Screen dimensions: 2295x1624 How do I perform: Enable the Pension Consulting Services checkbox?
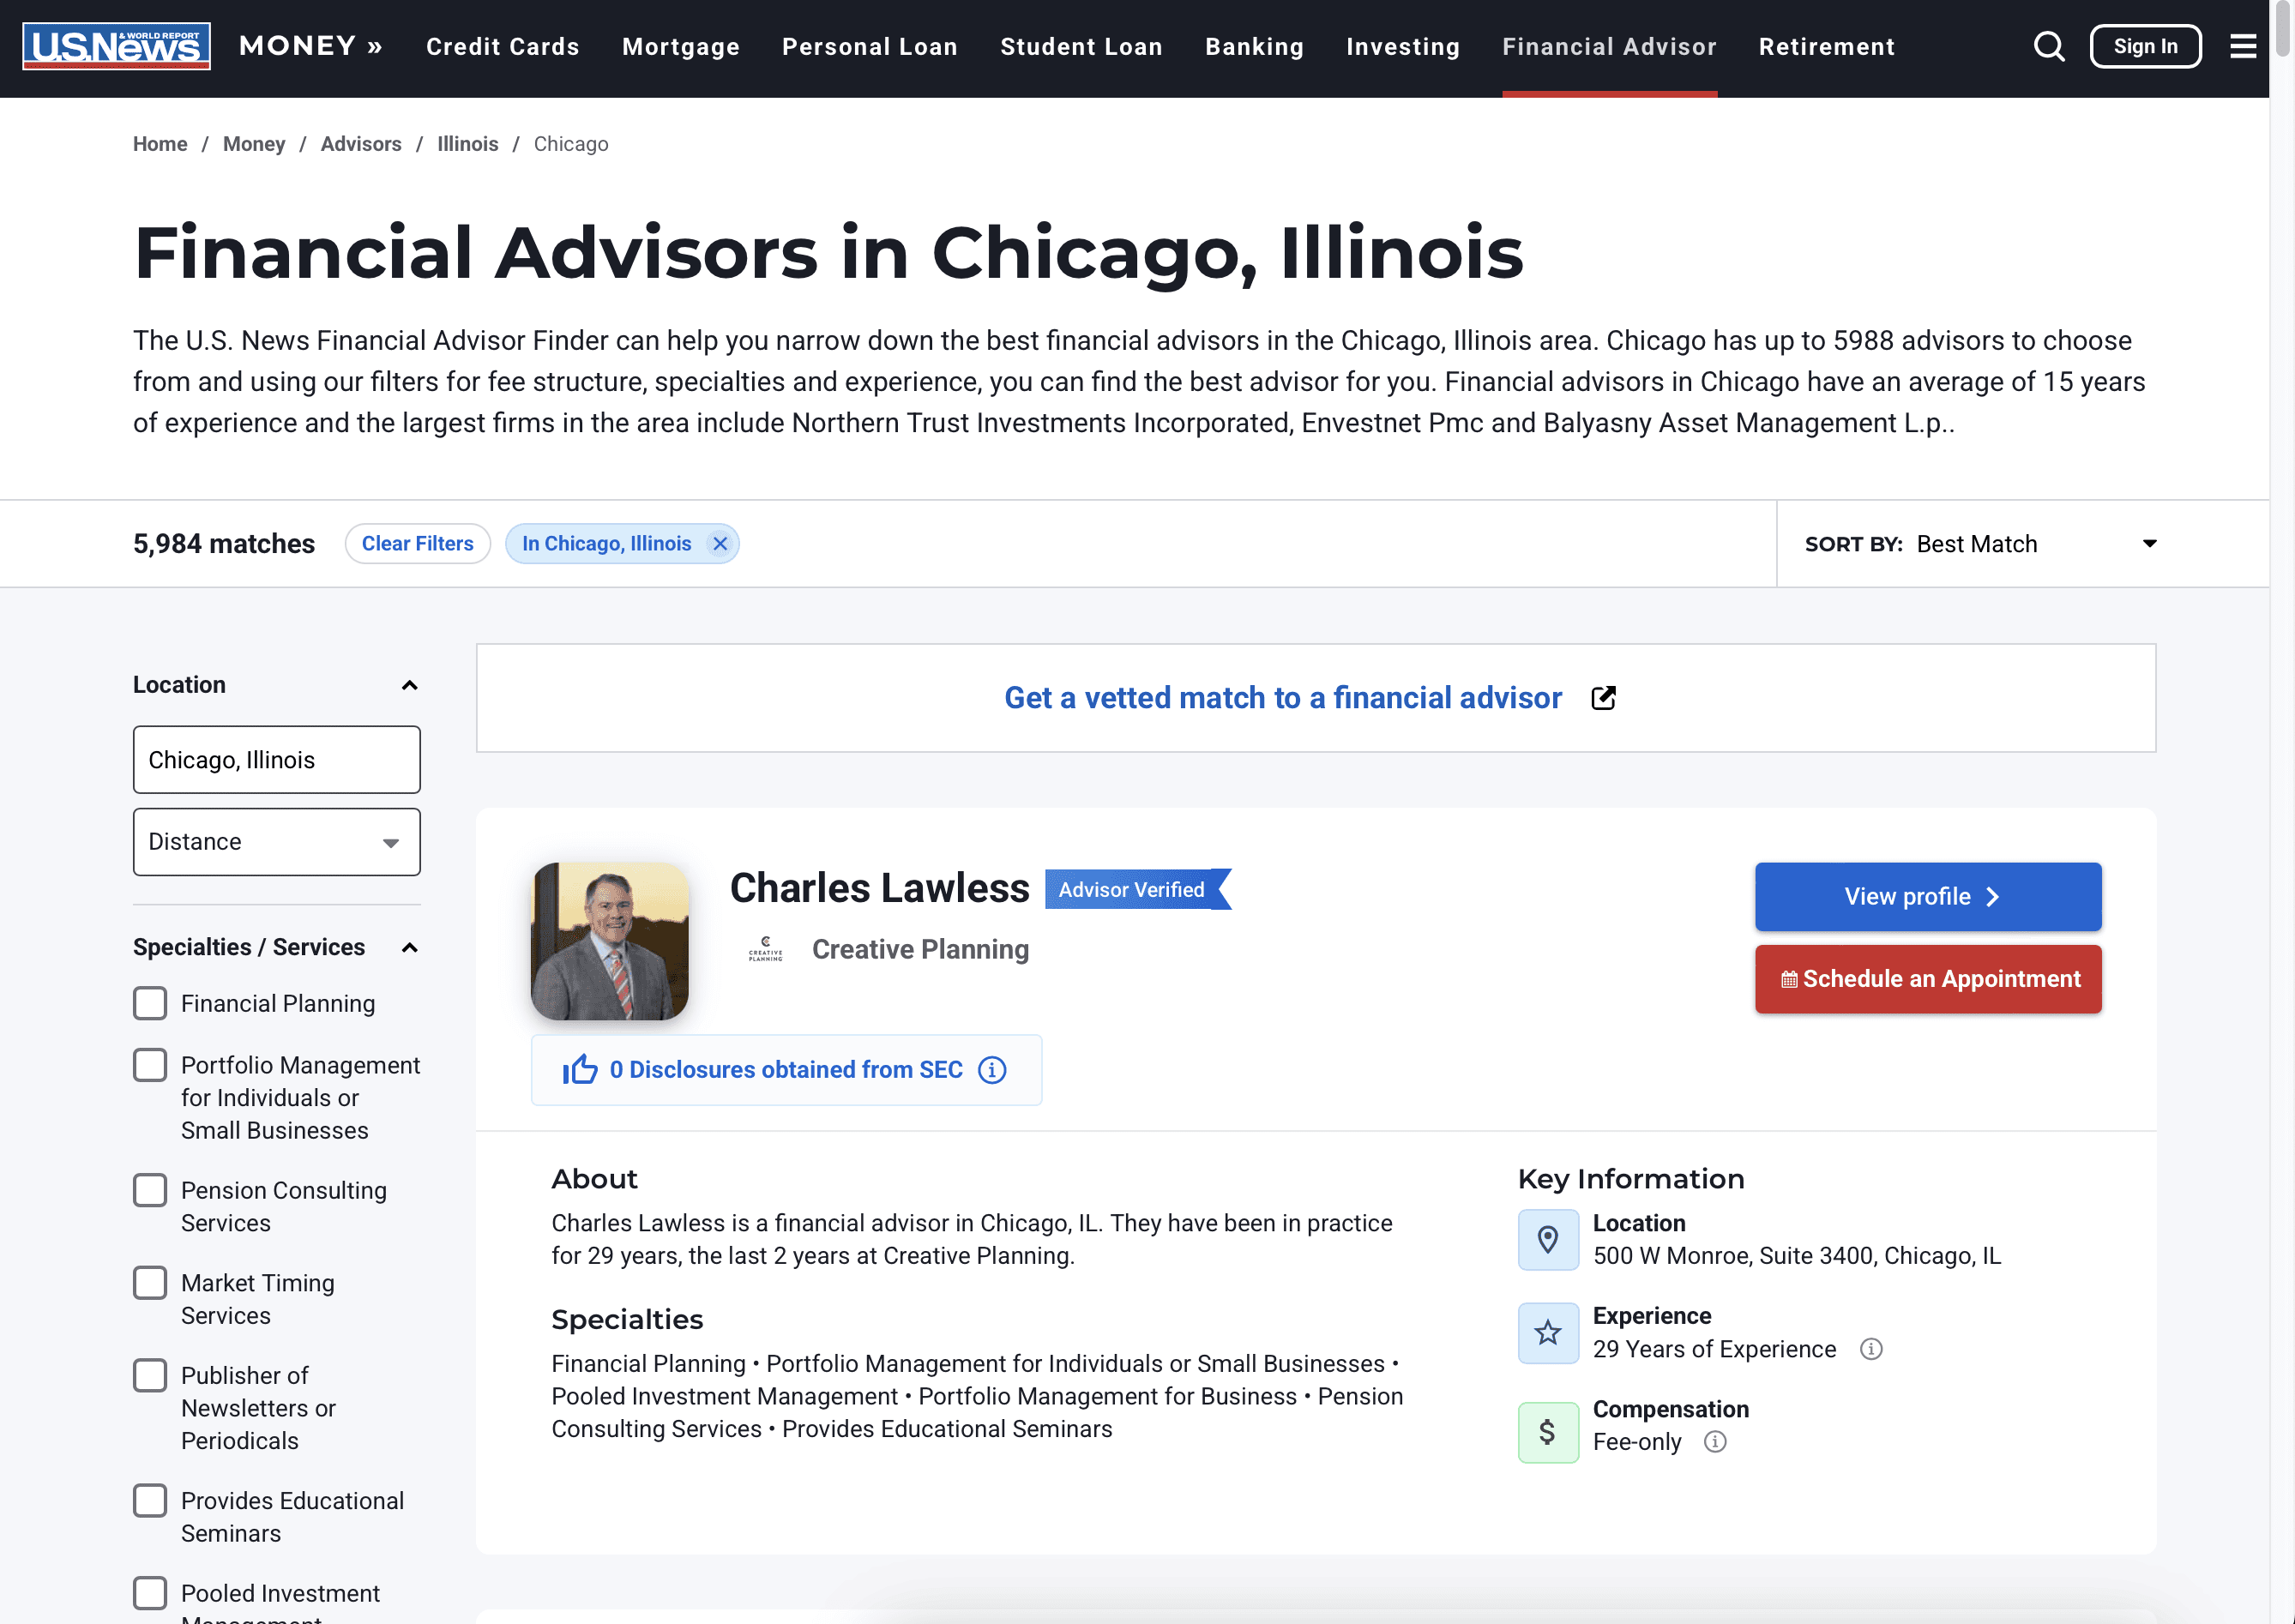(150, 1190)
